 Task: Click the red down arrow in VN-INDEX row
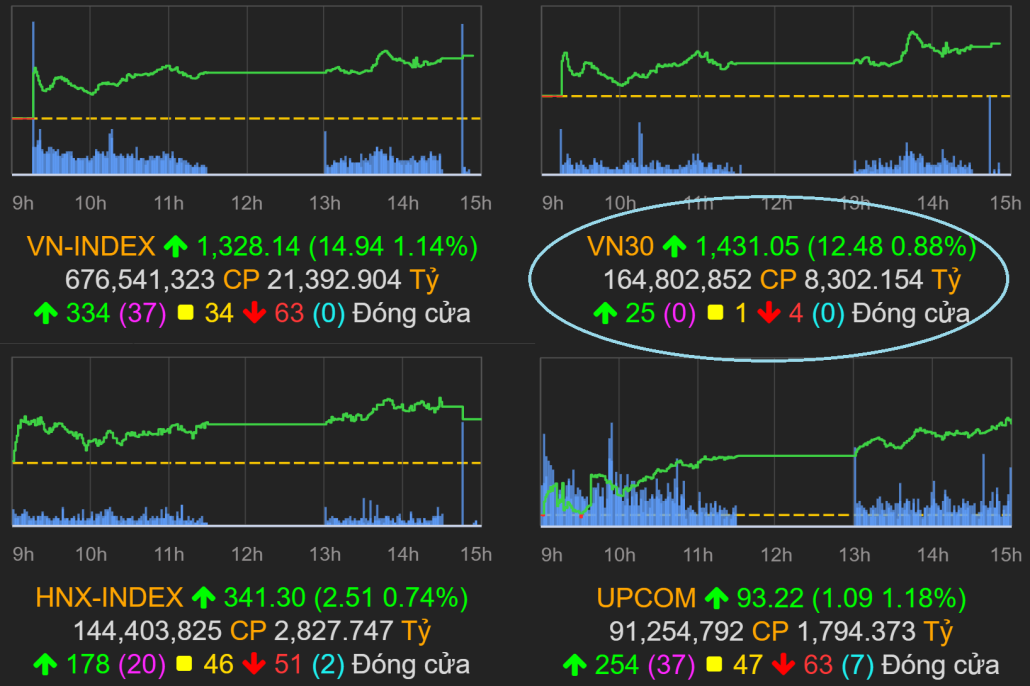click(254, 314)
